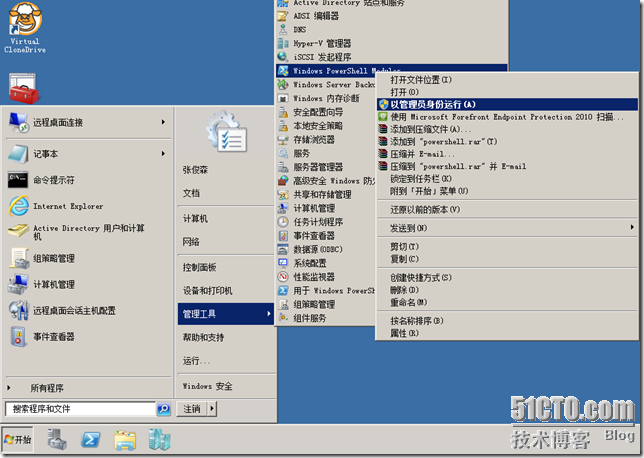Open the 管理工具 submenu
The image size is (644, 458).
[226, 314]
